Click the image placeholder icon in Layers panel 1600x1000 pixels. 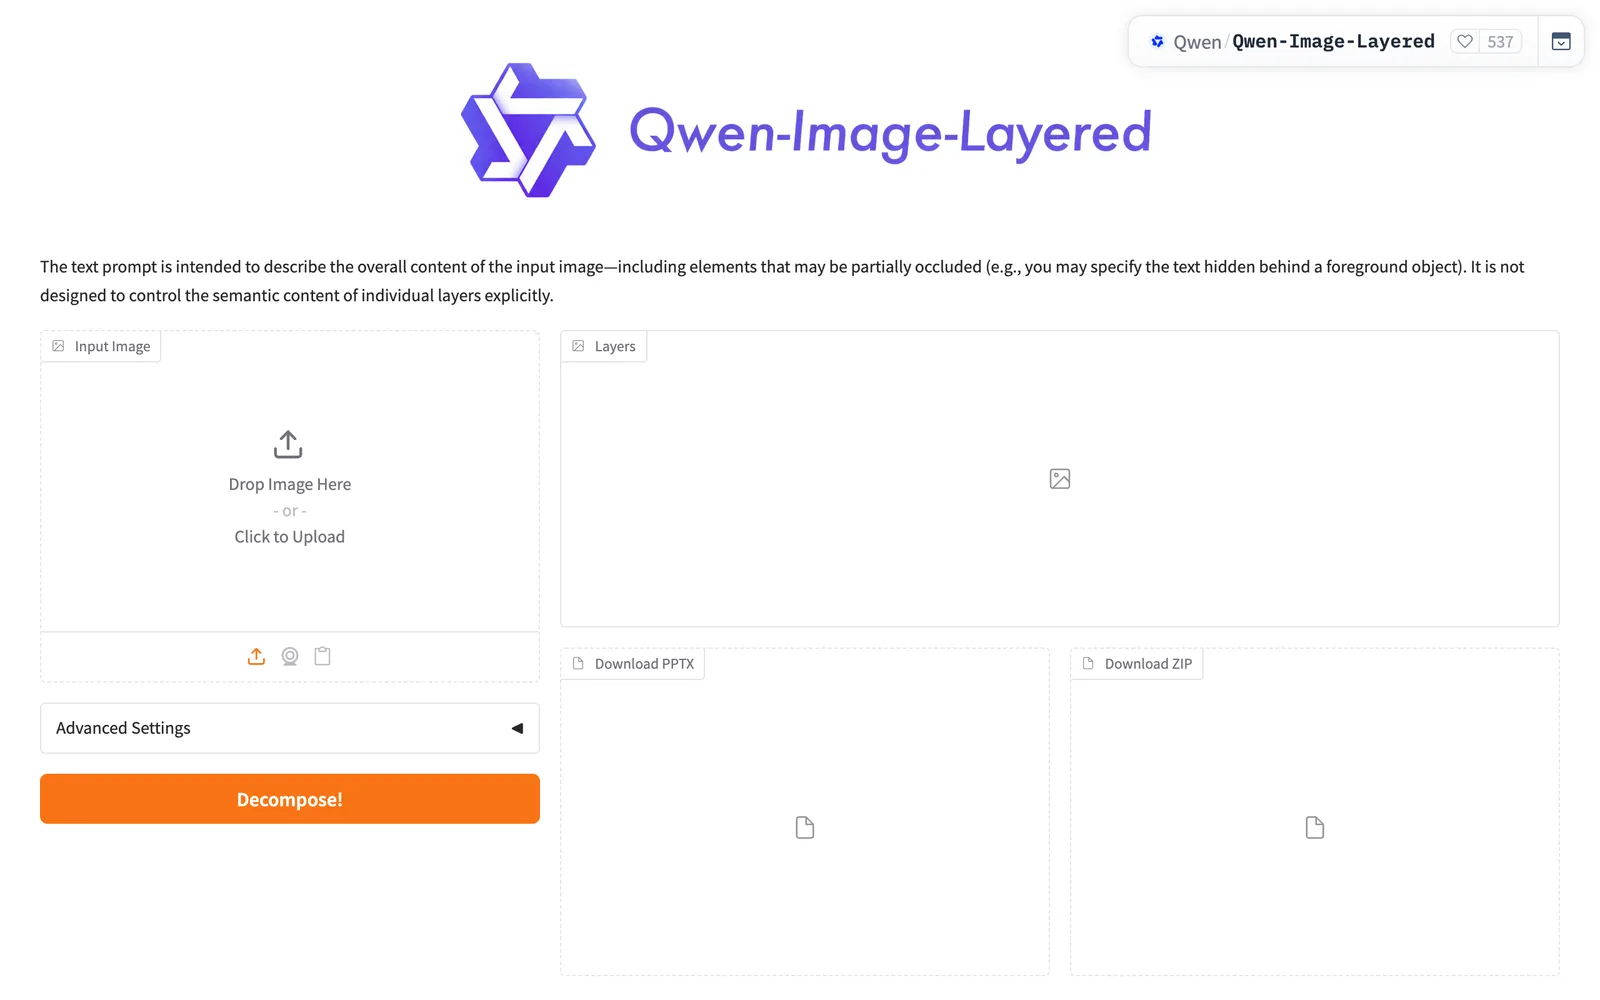pos(1060,479)
